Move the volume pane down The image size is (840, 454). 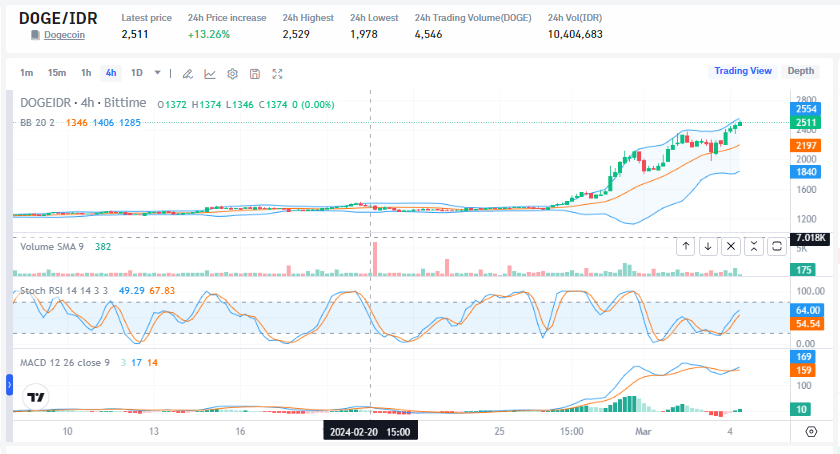(x=708, y=246)
